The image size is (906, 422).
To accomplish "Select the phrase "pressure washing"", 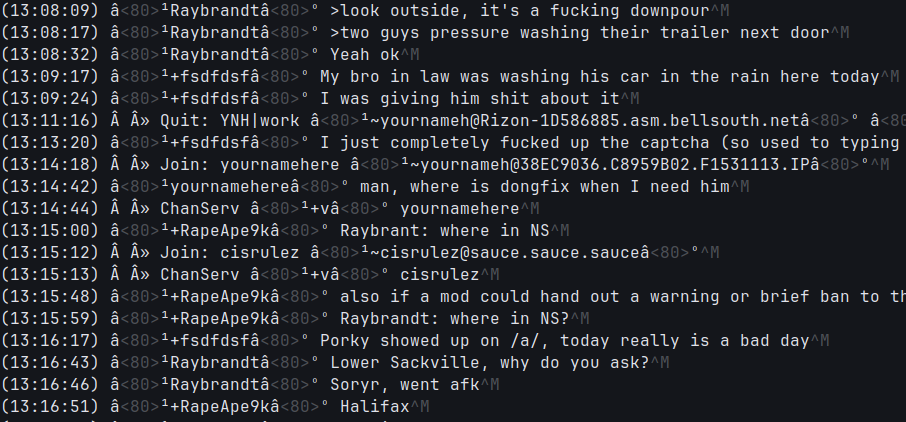I will pos(506,32).
